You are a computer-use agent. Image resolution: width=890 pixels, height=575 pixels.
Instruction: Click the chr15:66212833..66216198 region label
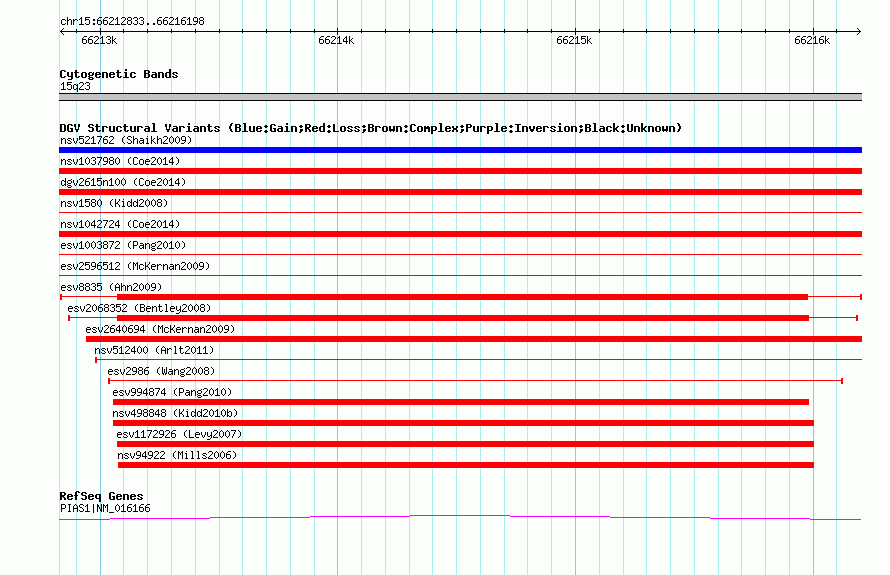point(132,22)
